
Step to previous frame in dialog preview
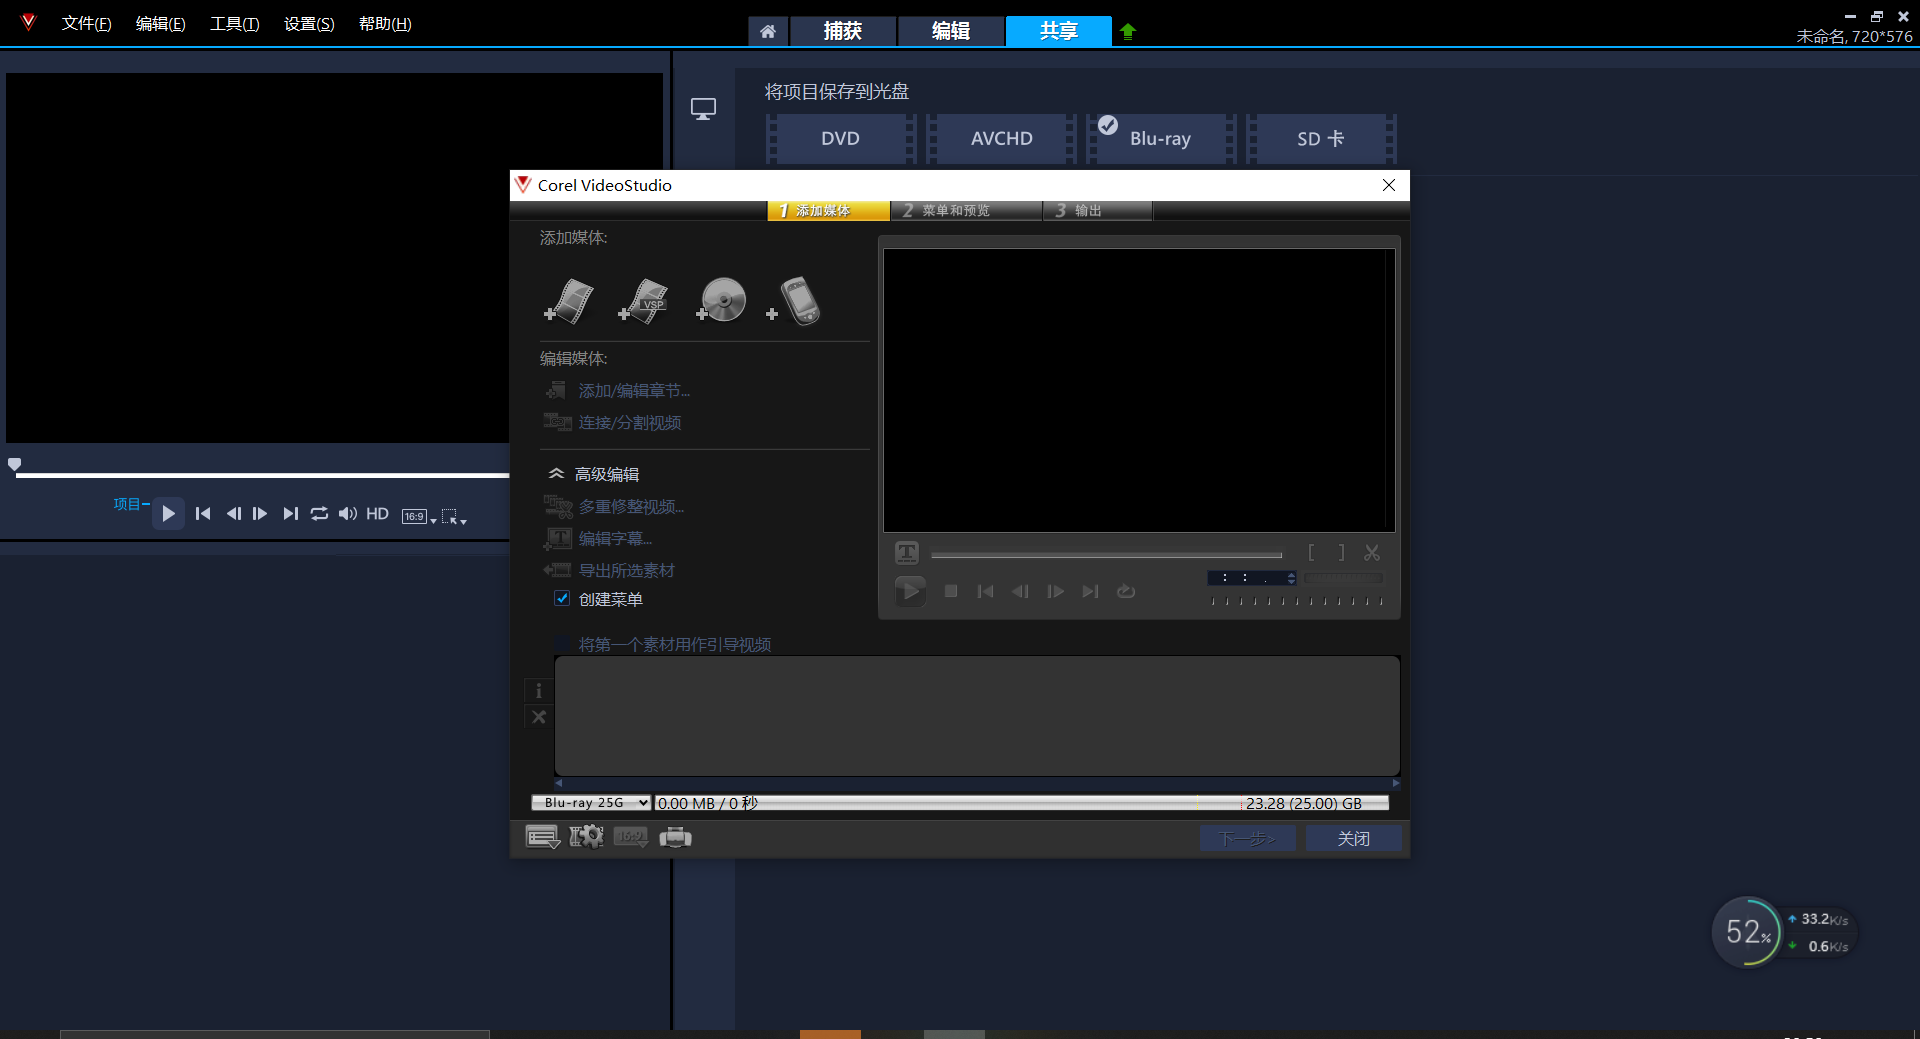pos(1020,591)
